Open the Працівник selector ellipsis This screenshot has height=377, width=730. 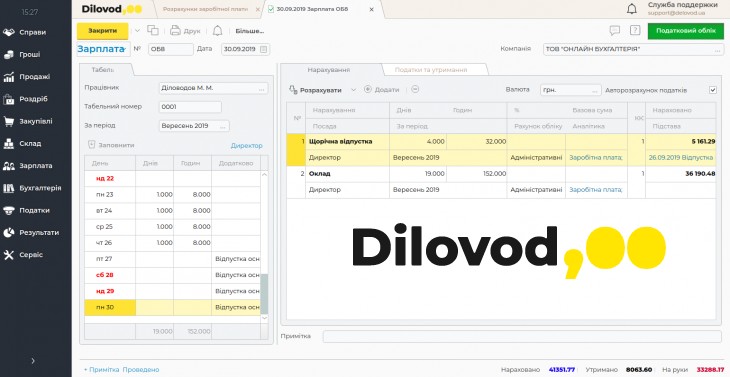(263, 88)
